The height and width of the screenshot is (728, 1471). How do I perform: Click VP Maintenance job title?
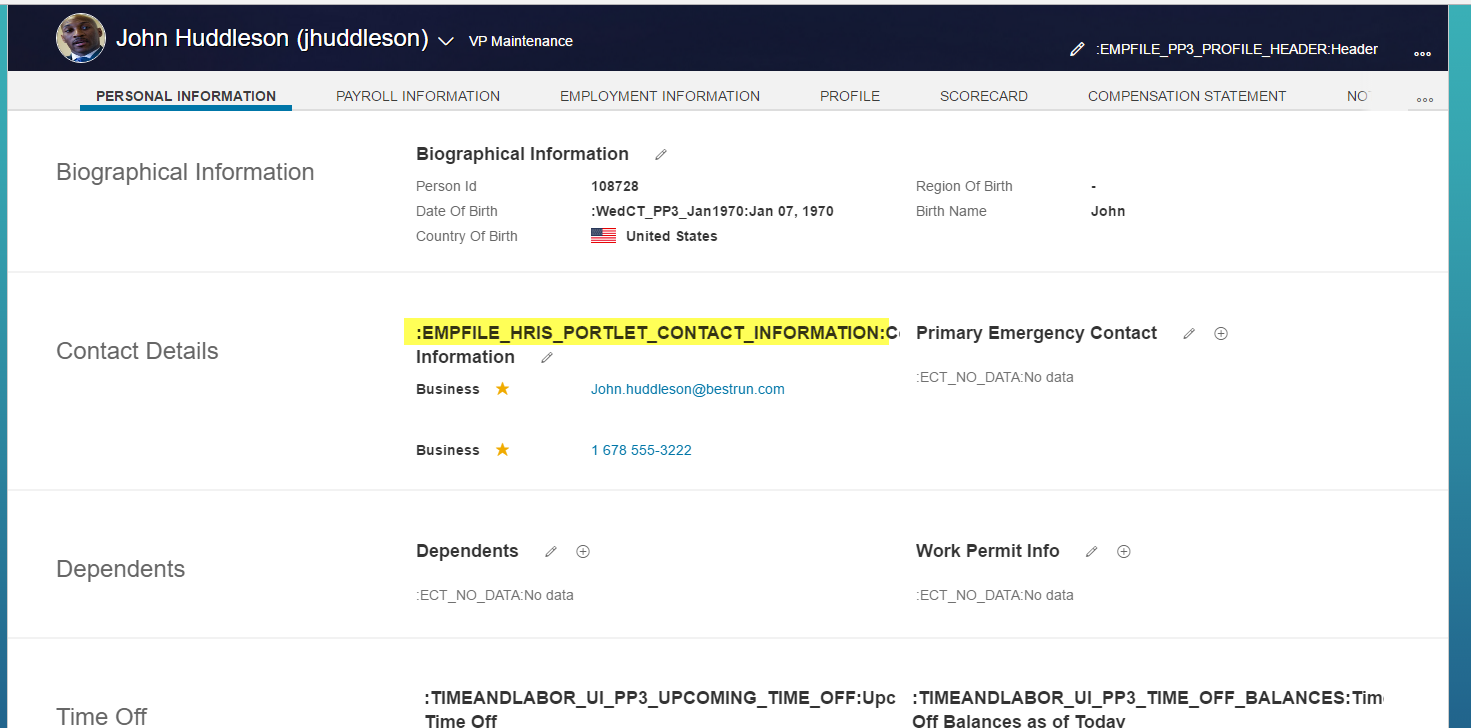[521, 41]
